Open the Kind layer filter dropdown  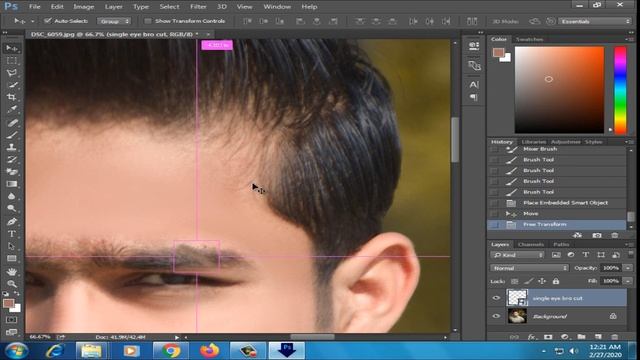(x=517, y=255)
